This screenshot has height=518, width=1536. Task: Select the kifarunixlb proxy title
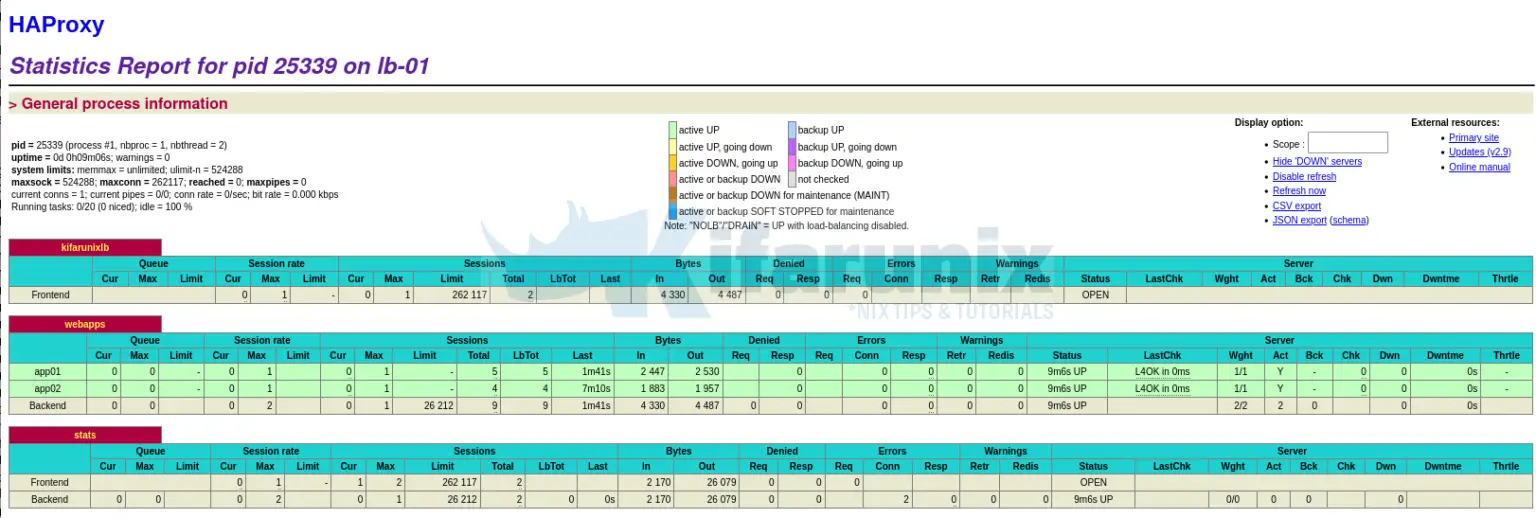[x=85, y=247]
